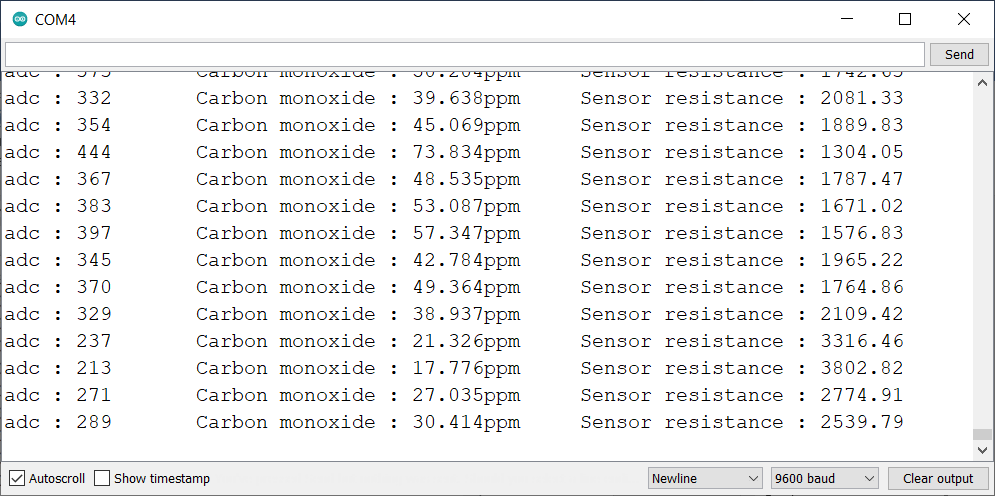The height and width of the screenshot is (496, 995).
Task: Click the baud rate chevron arrow
Action: 869,478
